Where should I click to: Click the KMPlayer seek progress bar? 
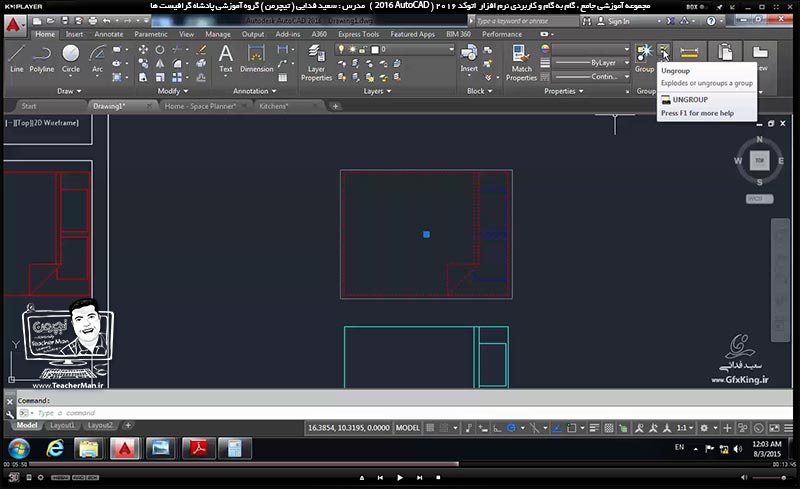(x=401, y=464)
